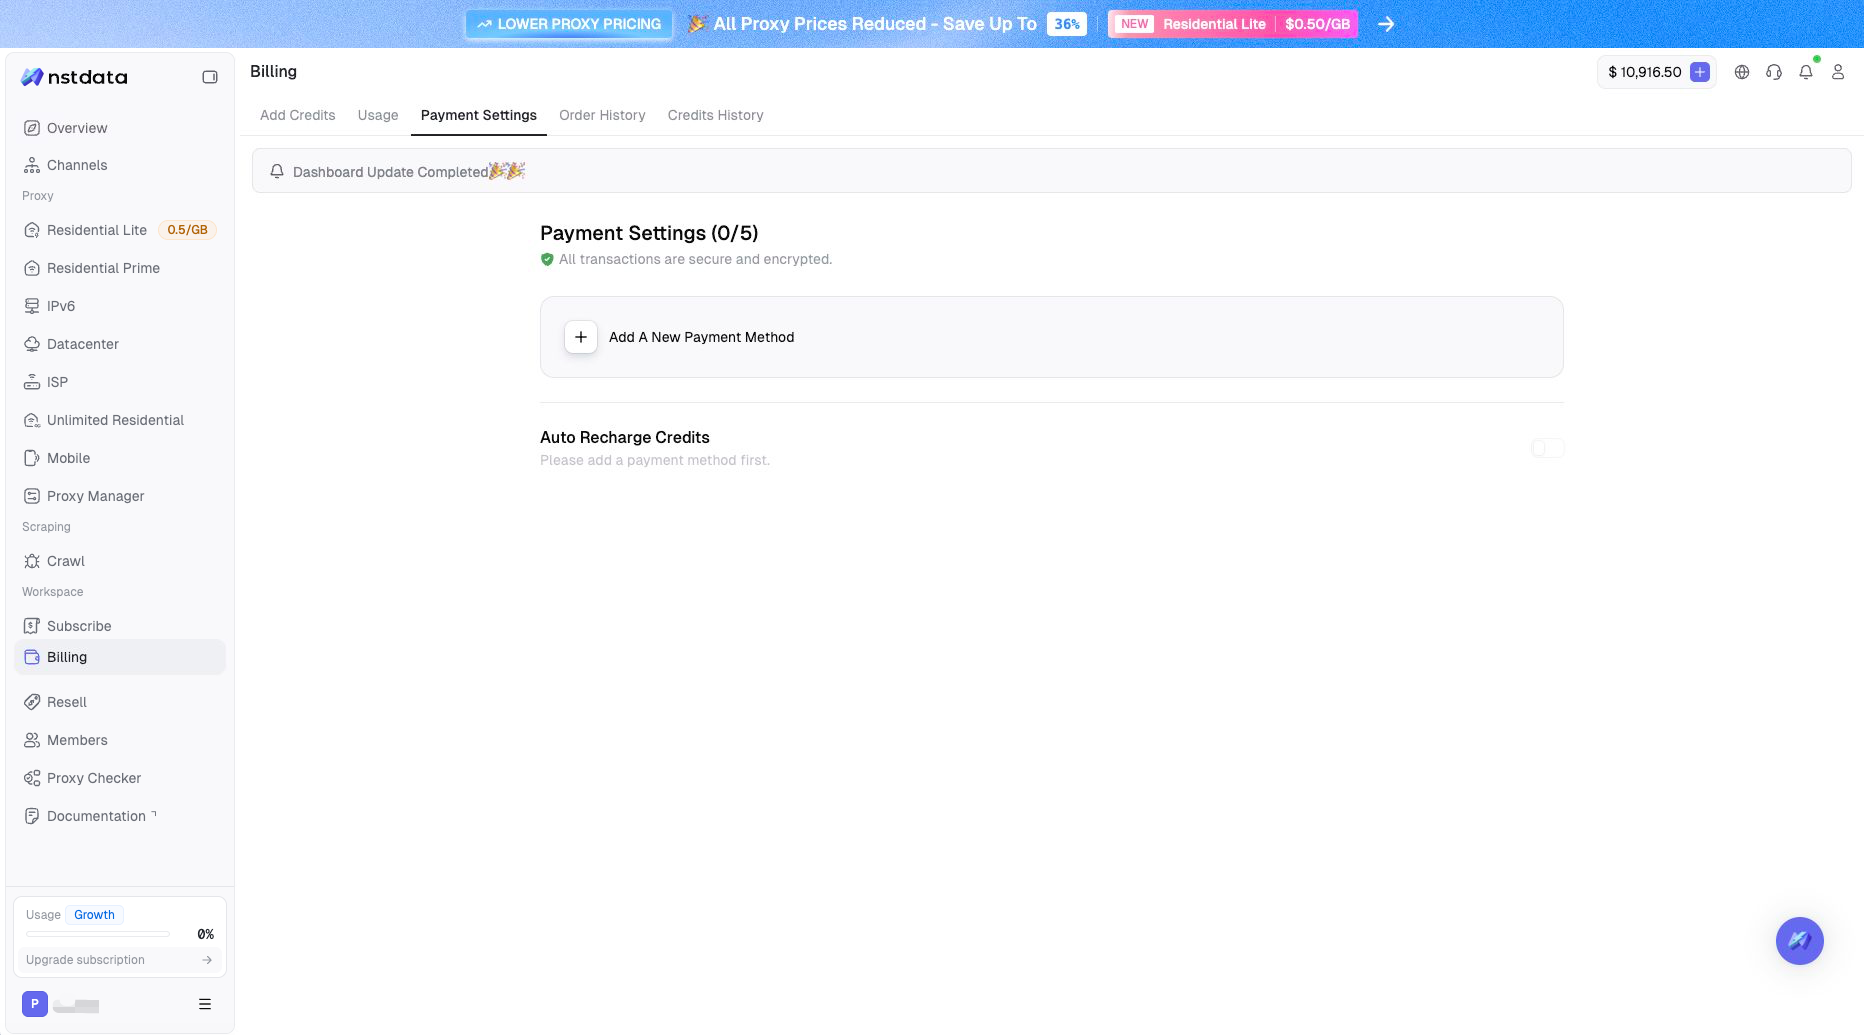Click the Growth plan badge
The height and width of the screenshot is (1035, 1864).
pos(94,915)
